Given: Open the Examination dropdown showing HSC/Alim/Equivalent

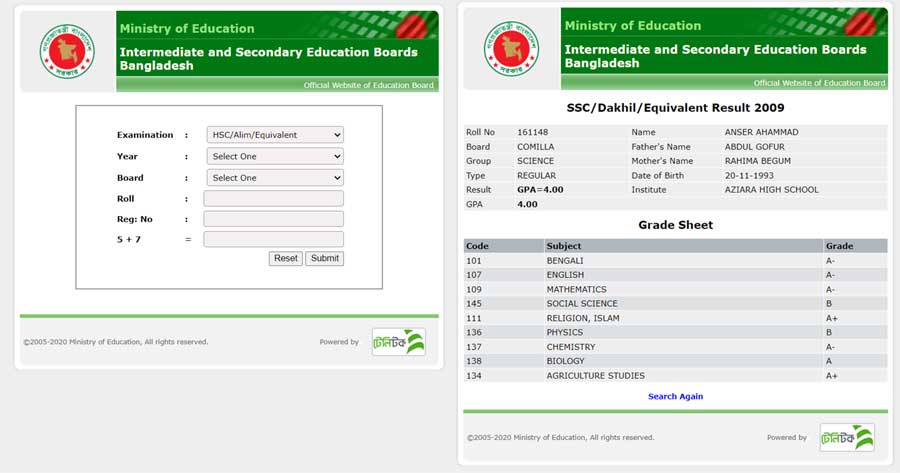Looking at the screenshot, I should (275, 135).
